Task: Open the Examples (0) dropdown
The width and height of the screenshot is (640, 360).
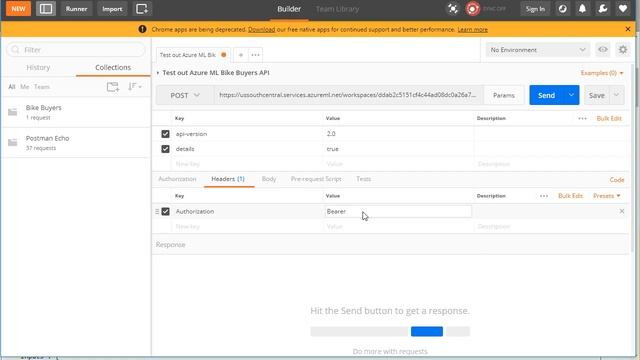Action: pos(602,73)
